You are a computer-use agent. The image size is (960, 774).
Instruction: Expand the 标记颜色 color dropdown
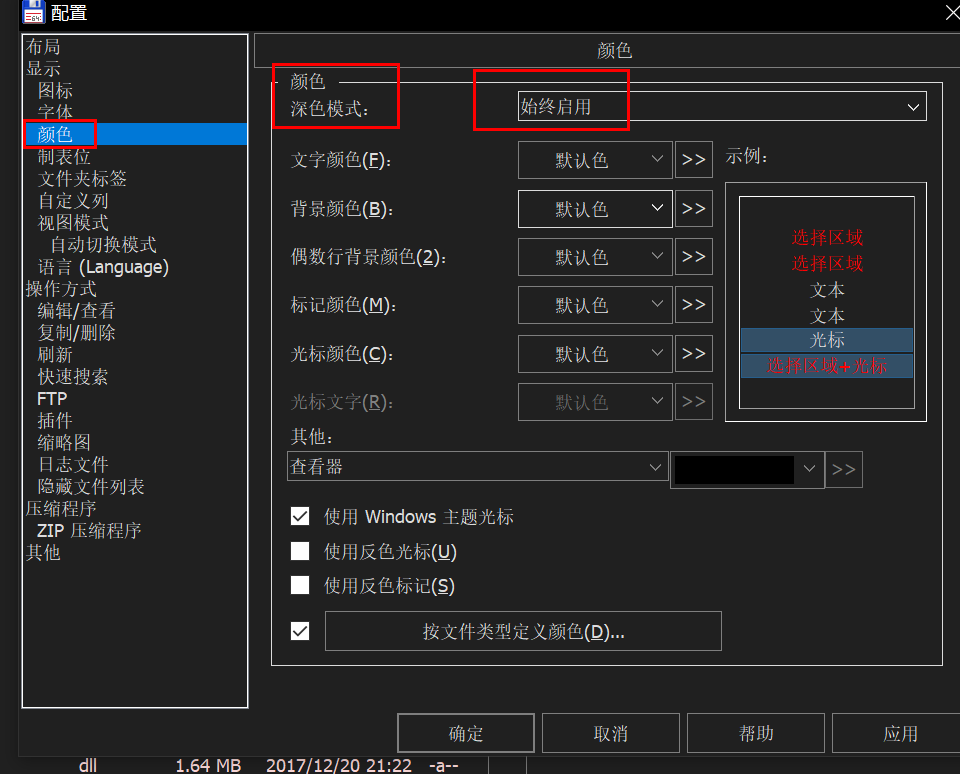pyautogui.click(x=595, y=304)
